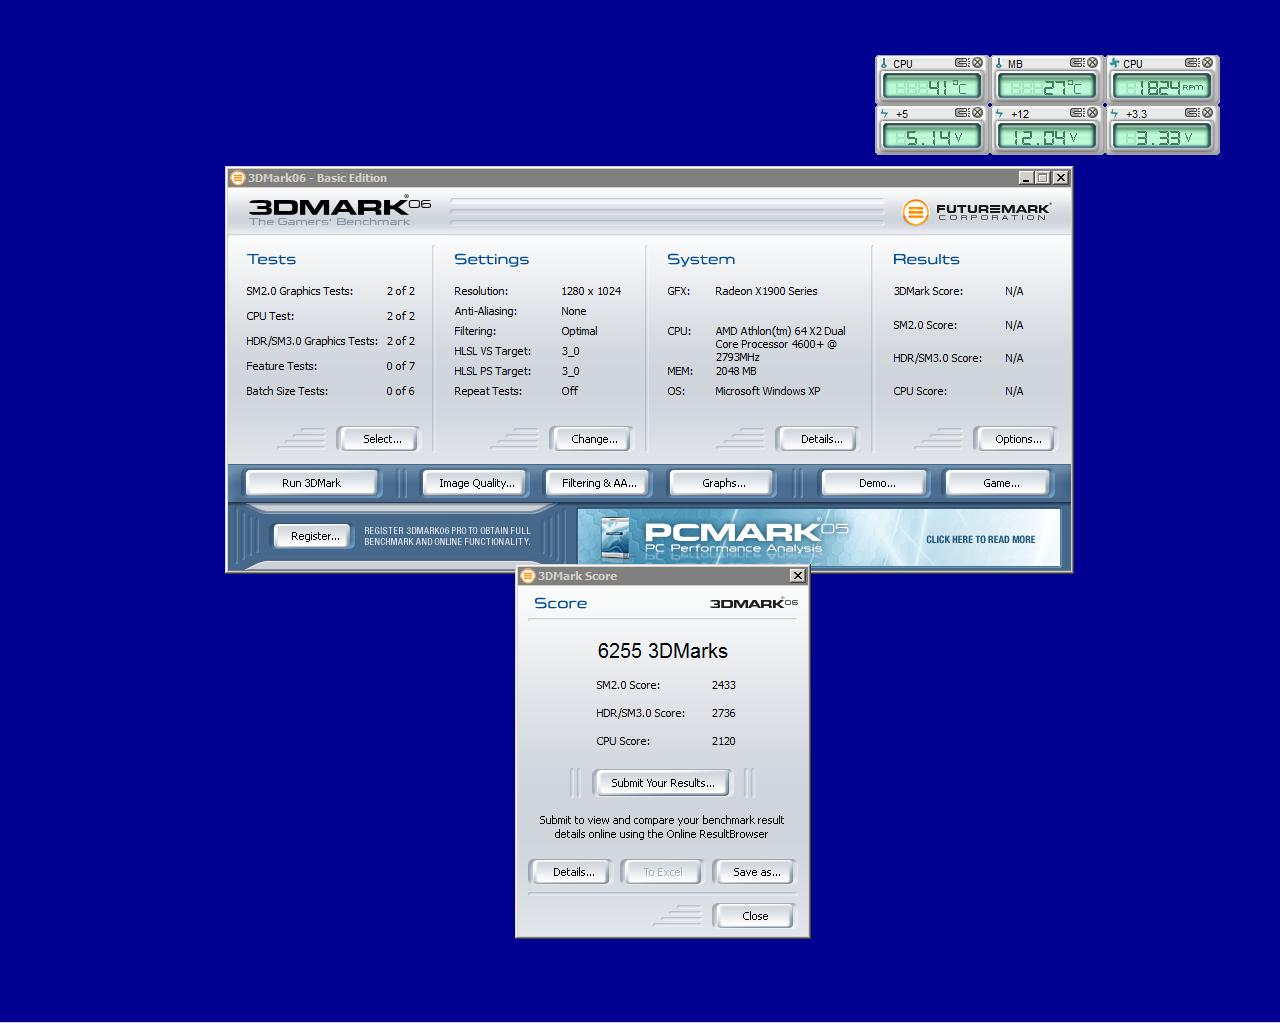This screenshot has height=1024, width=1280.
Task: Click the thermometer icon on CPU temperature gadget
Action: (x=884, y=63)
